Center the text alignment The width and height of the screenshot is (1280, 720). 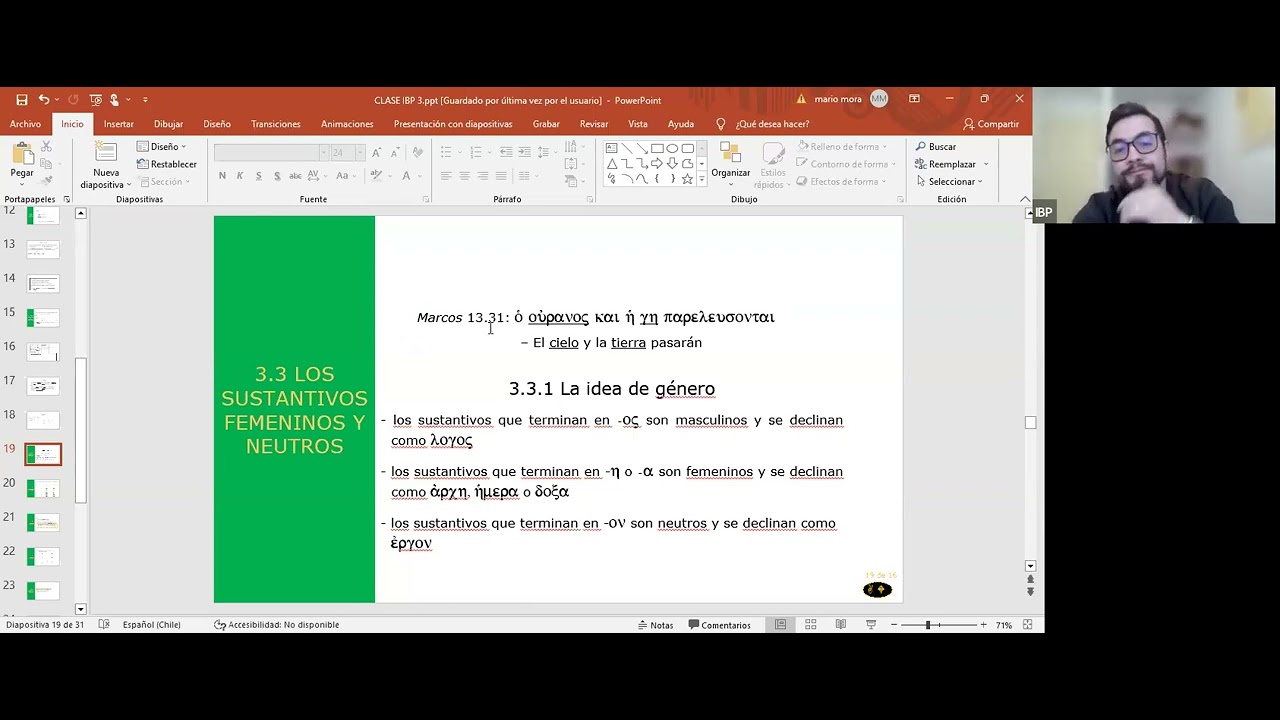click(x=464, y=176)
